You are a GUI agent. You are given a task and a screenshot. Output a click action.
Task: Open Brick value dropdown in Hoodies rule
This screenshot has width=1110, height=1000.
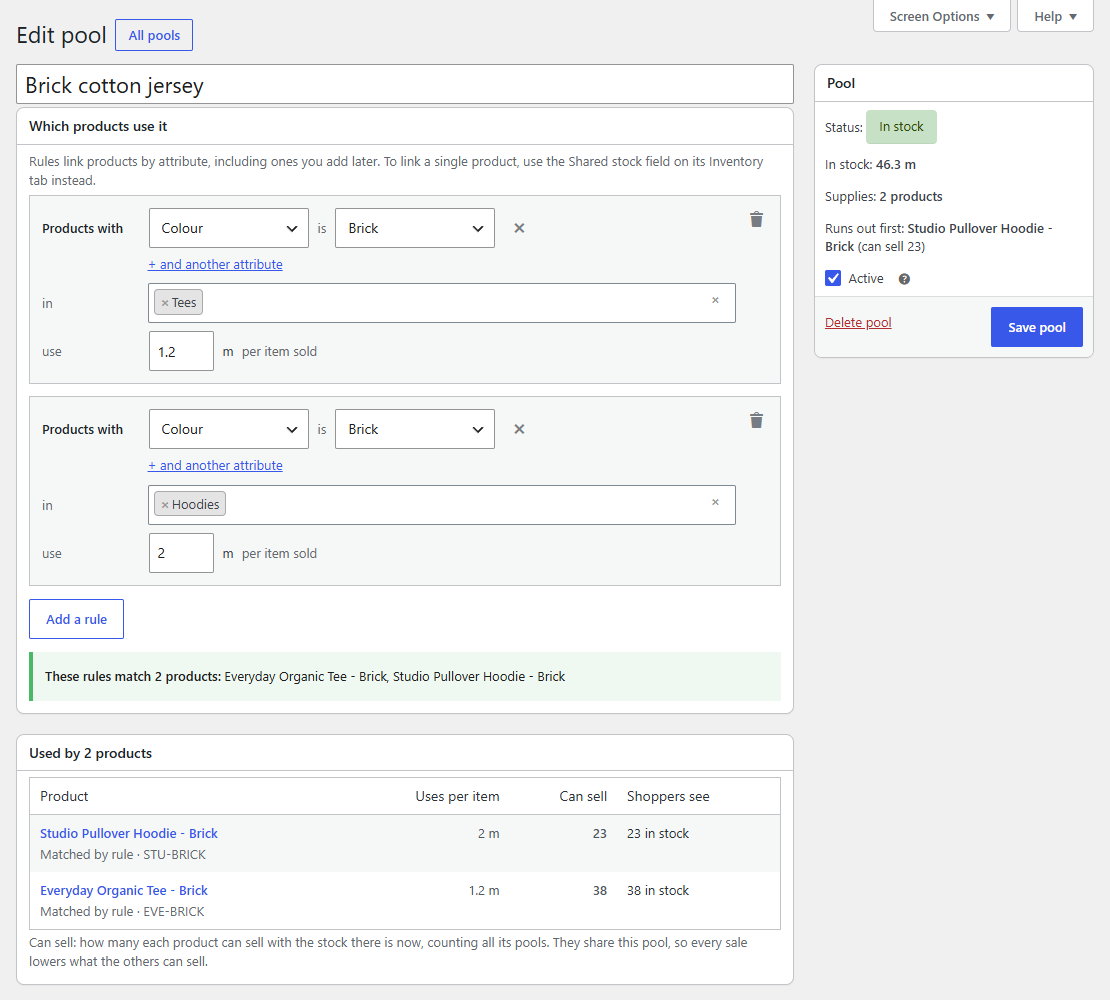pyautogui.click(x=415, y=429)
